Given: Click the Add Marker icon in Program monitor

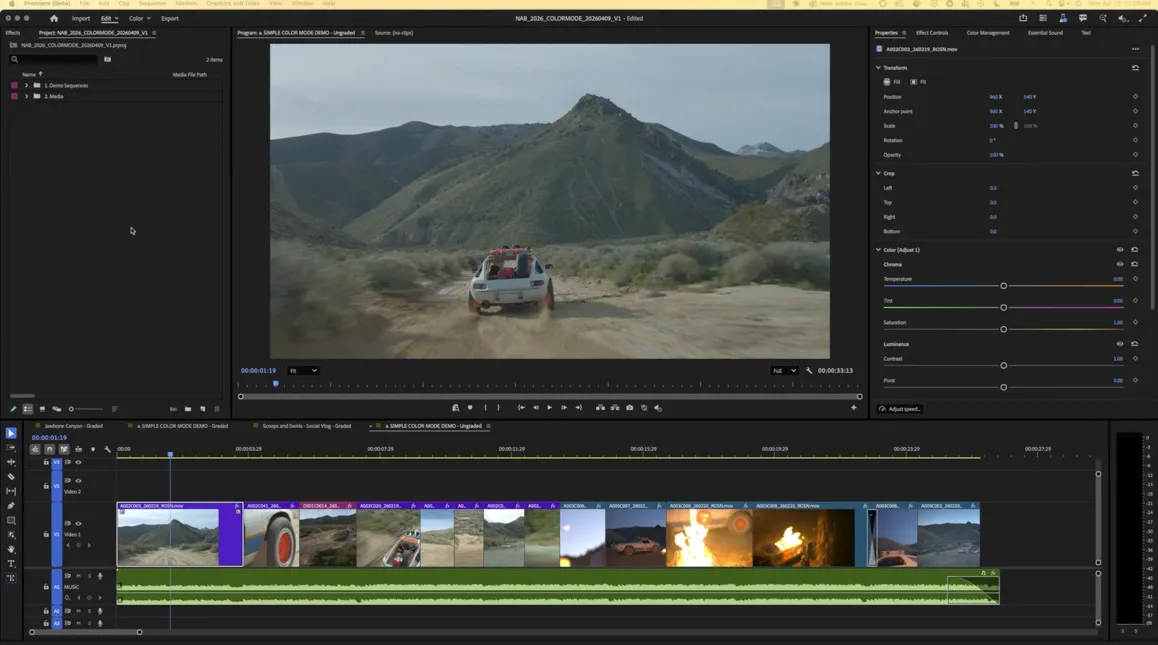Looking at the screenshot, I should pyautogui.click(x=470, y=408).
